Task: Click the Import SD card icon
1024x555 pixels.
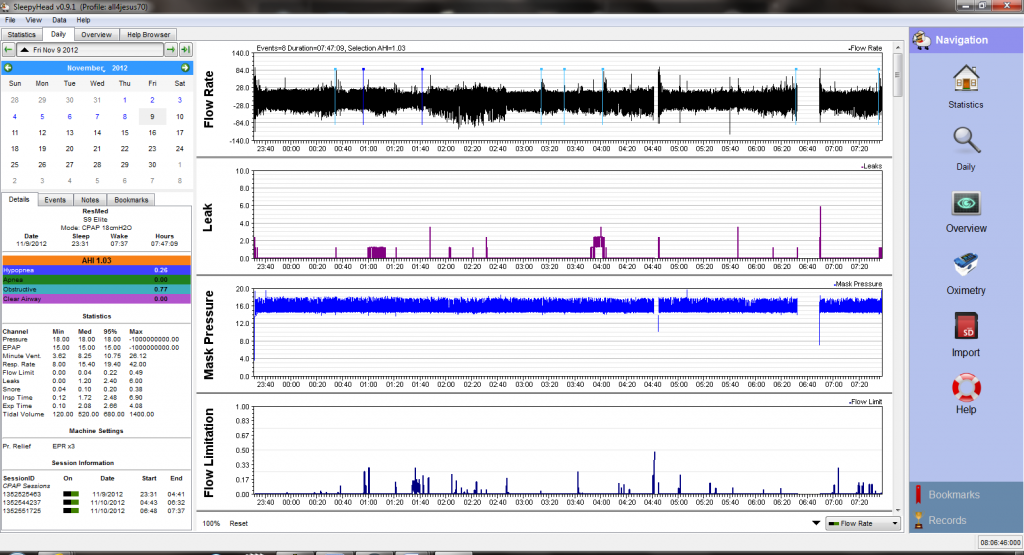Action: (x=965, y=326)
